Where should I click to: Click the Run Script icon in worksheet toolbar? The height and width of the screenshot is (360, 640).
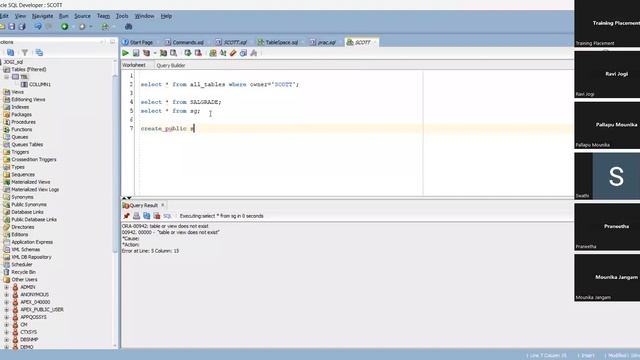[136, 53]
